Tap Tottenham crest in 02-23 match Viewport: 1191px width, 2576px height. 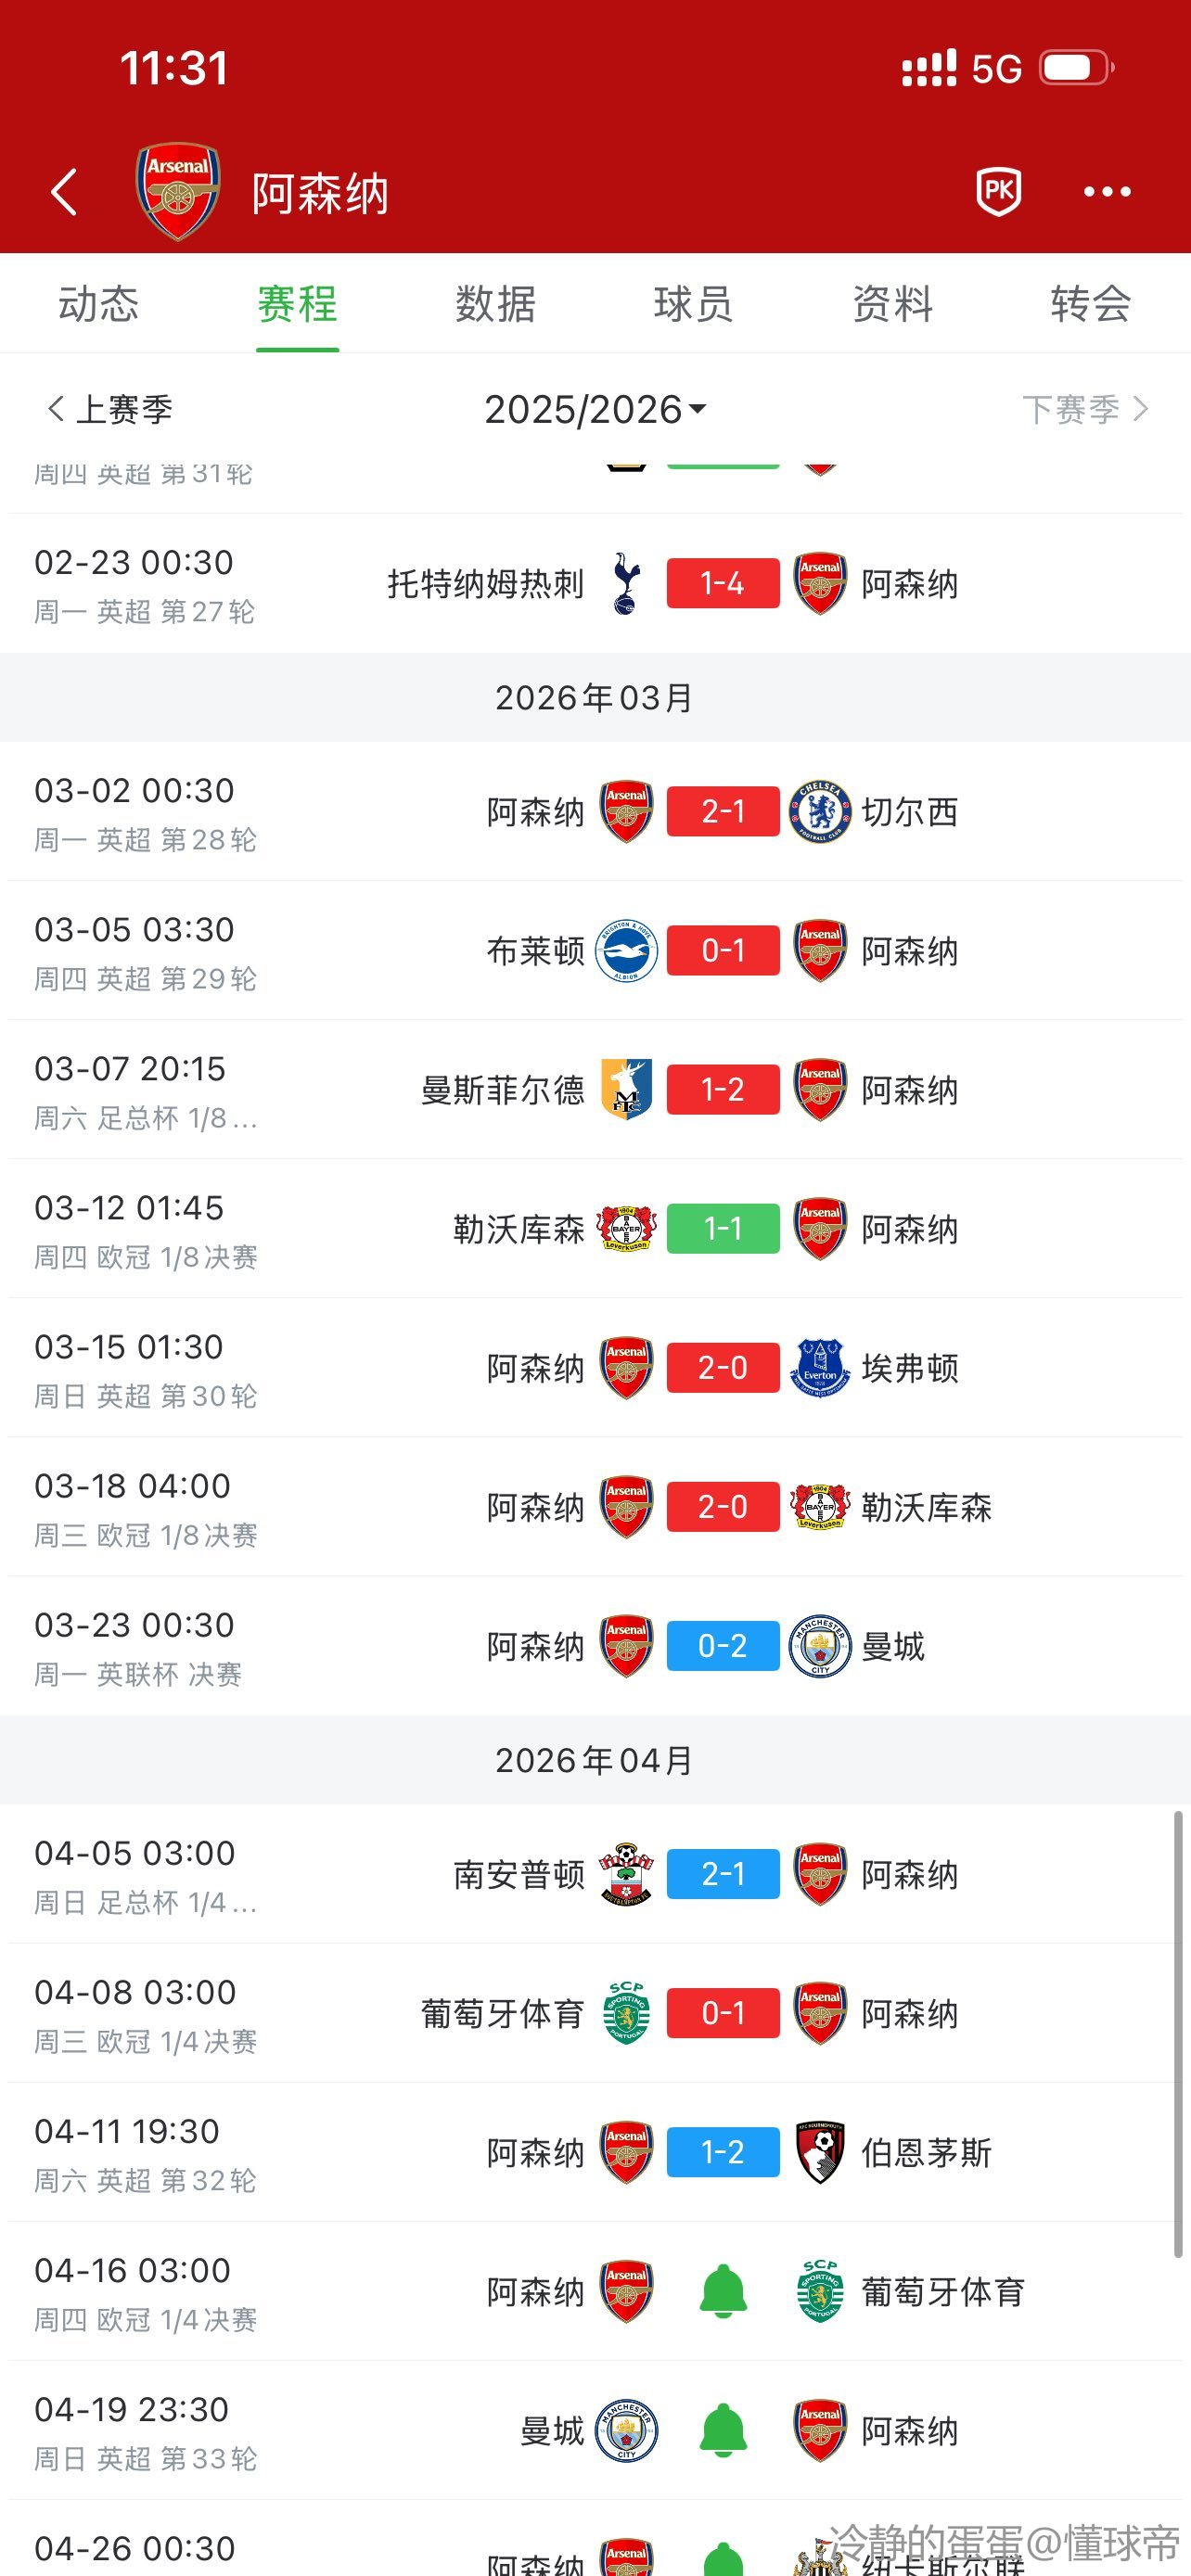click(x=626, y=583)
